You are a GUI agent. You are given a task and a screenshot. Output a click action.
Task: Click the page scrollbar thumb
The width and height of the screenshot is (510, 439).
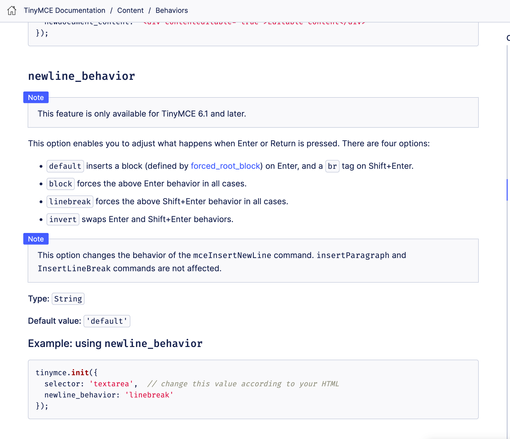coord(507,190)
